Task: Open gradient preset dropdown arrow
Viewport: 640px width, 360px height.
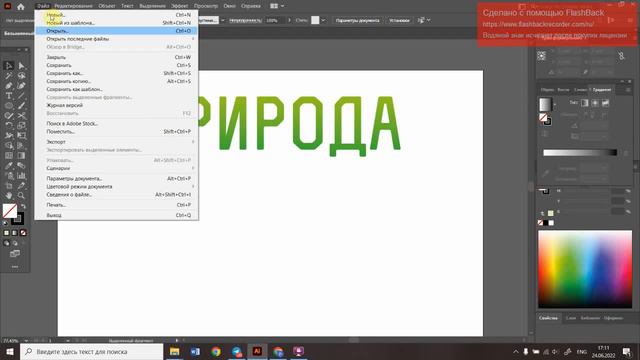Action: coord(554,105)
